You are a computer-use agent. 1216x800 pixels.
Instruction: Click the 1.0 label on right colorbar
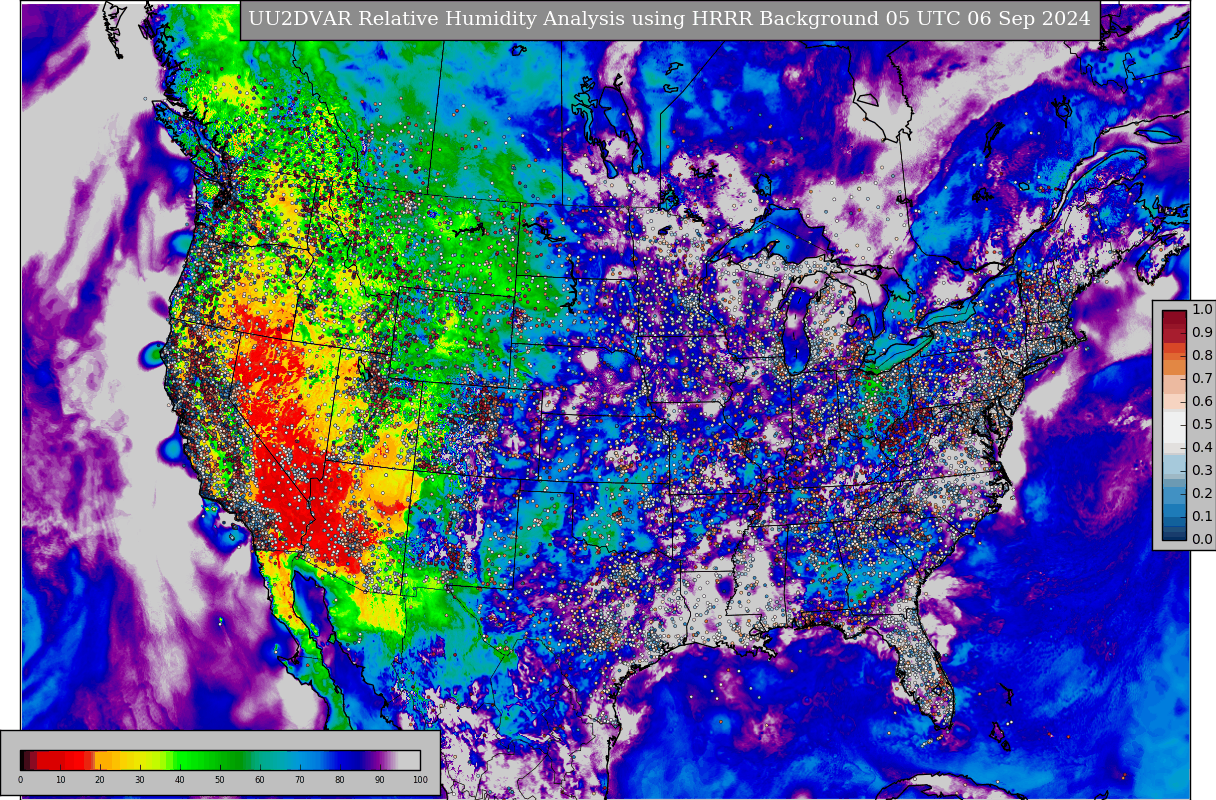click(x=1202, y=310)
